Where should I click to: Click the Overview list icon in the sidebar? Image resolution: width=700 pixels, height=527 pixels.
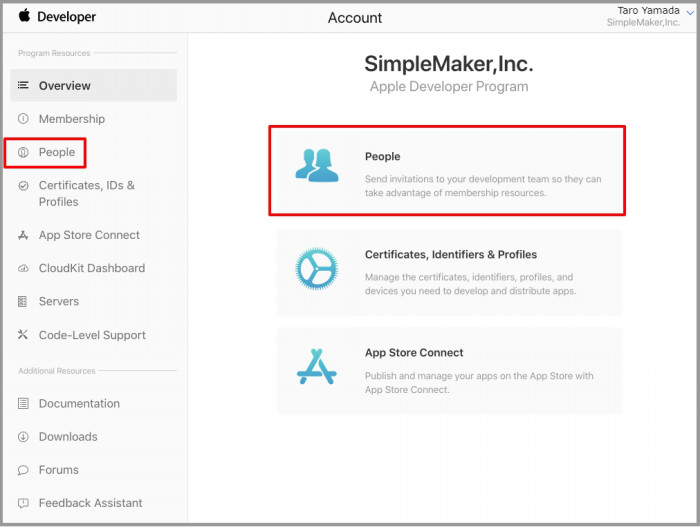click(x=23, y=85)
